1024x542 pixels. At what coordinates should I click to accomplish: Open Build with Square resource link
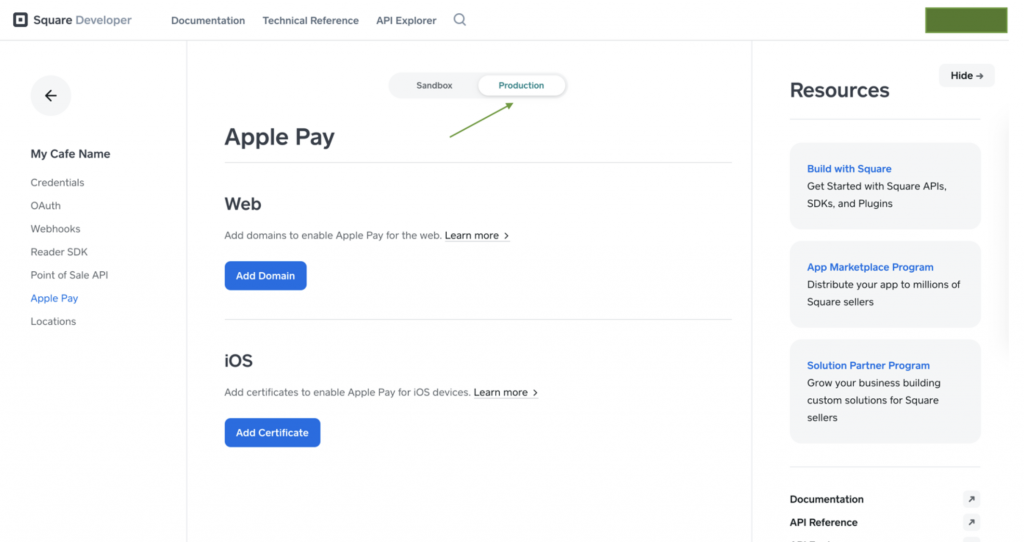pyautogui.click(x=849, y=168)
